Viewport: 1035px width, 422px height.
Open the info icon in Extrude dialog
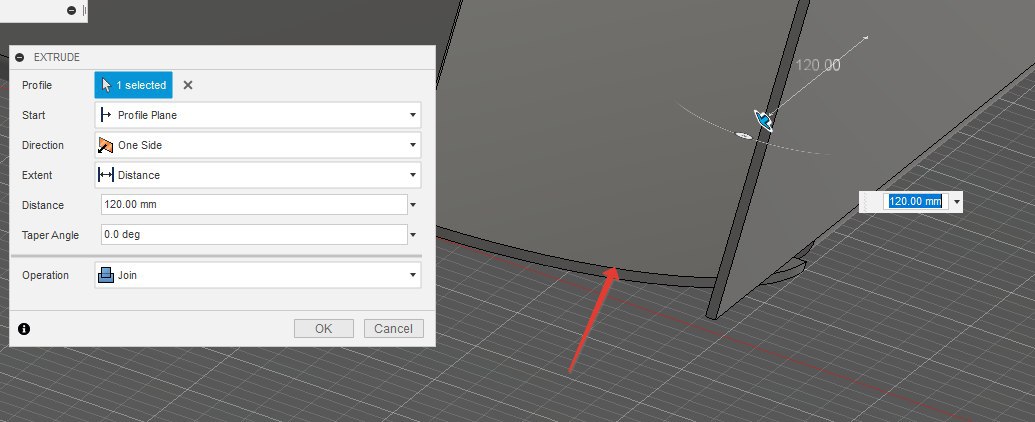24,329
